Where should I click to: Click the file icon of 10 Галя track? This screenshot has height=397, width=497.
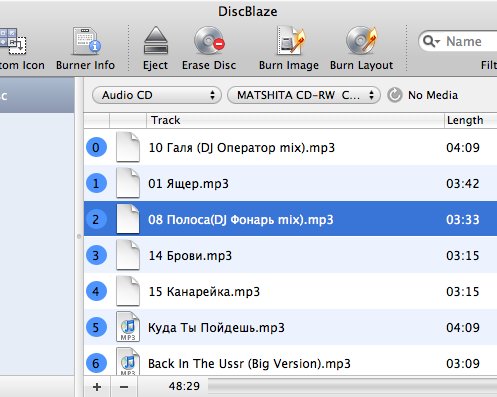pos(128,147)
